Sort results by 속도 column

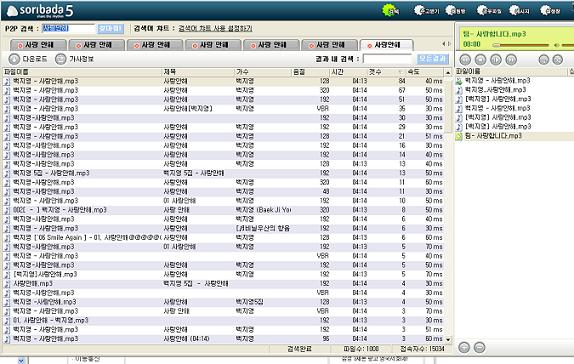425,72
